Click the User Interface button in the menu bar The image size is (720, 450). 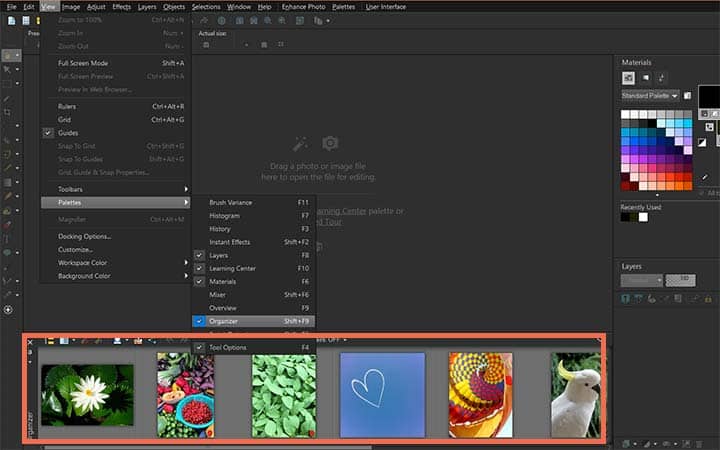click(386, 7)
